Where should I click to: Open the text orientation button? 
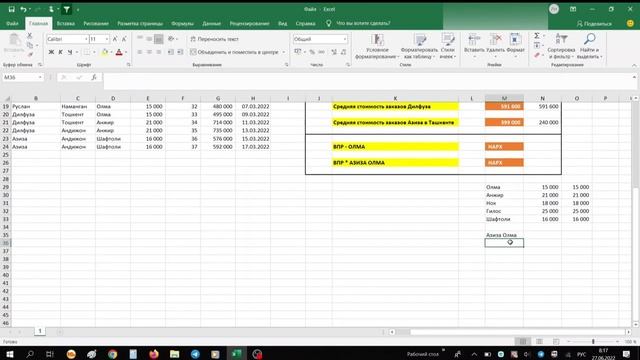[171, 39]
